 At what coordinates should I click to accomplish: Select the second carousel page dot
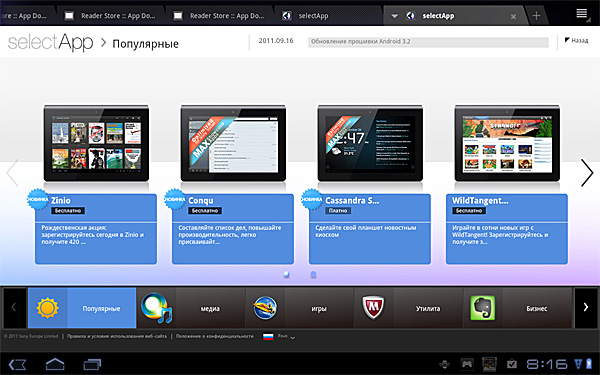click(313, 274)
